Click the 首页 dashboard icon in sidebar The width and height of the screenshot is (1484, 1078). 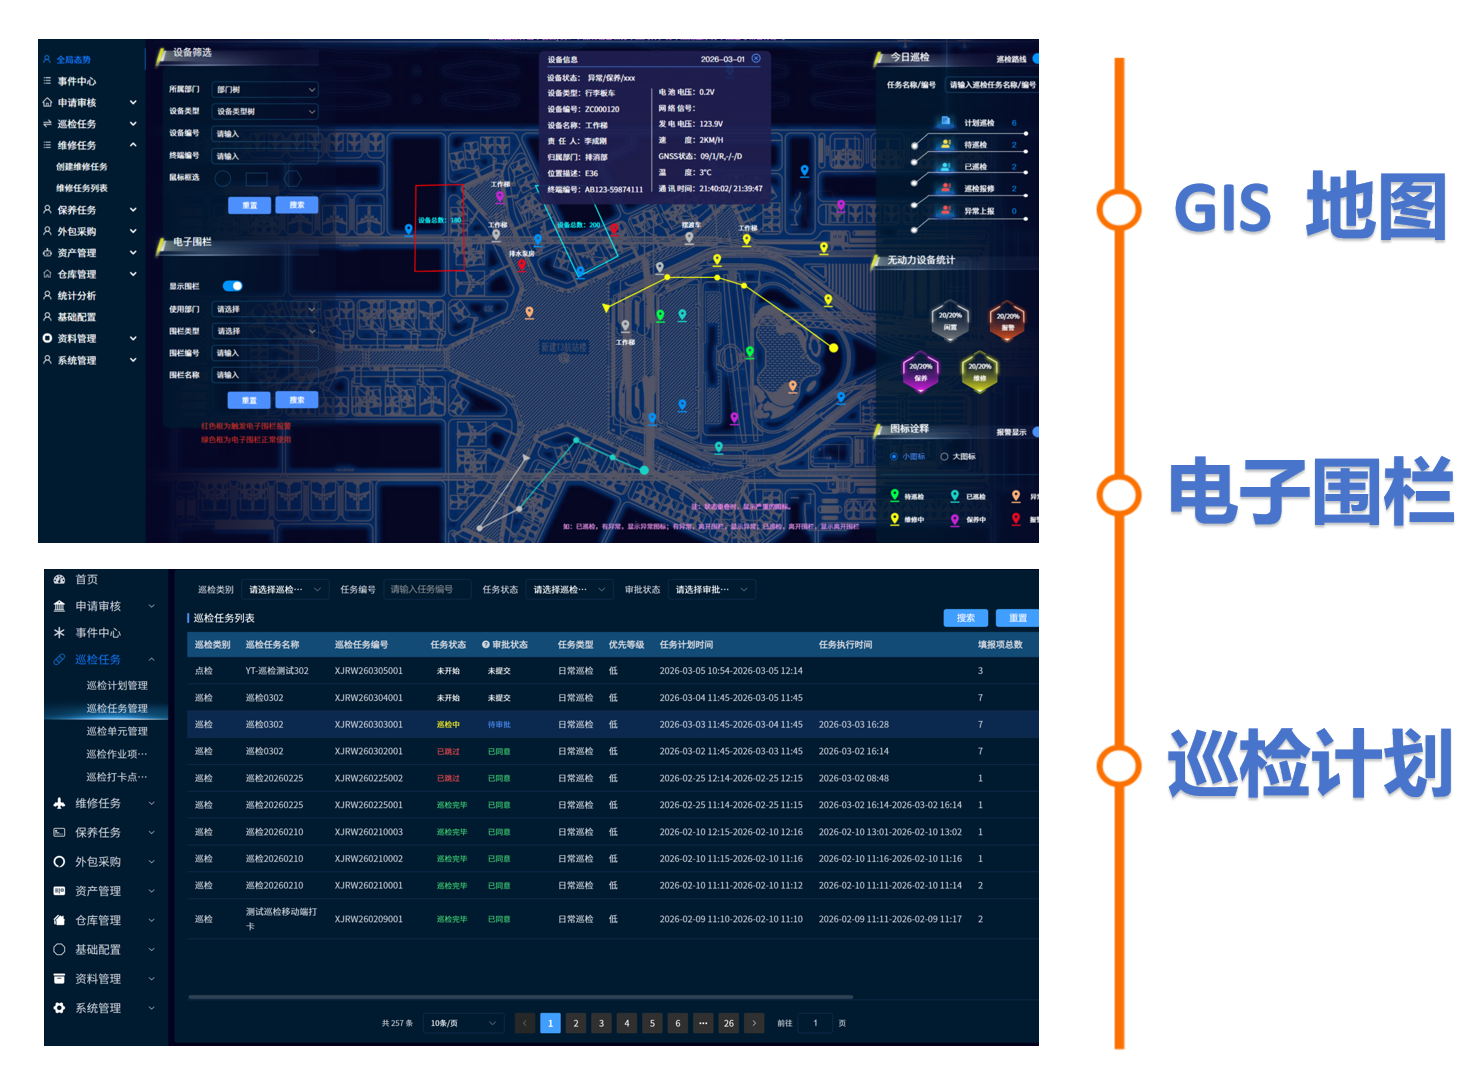[x=59, y=580]
